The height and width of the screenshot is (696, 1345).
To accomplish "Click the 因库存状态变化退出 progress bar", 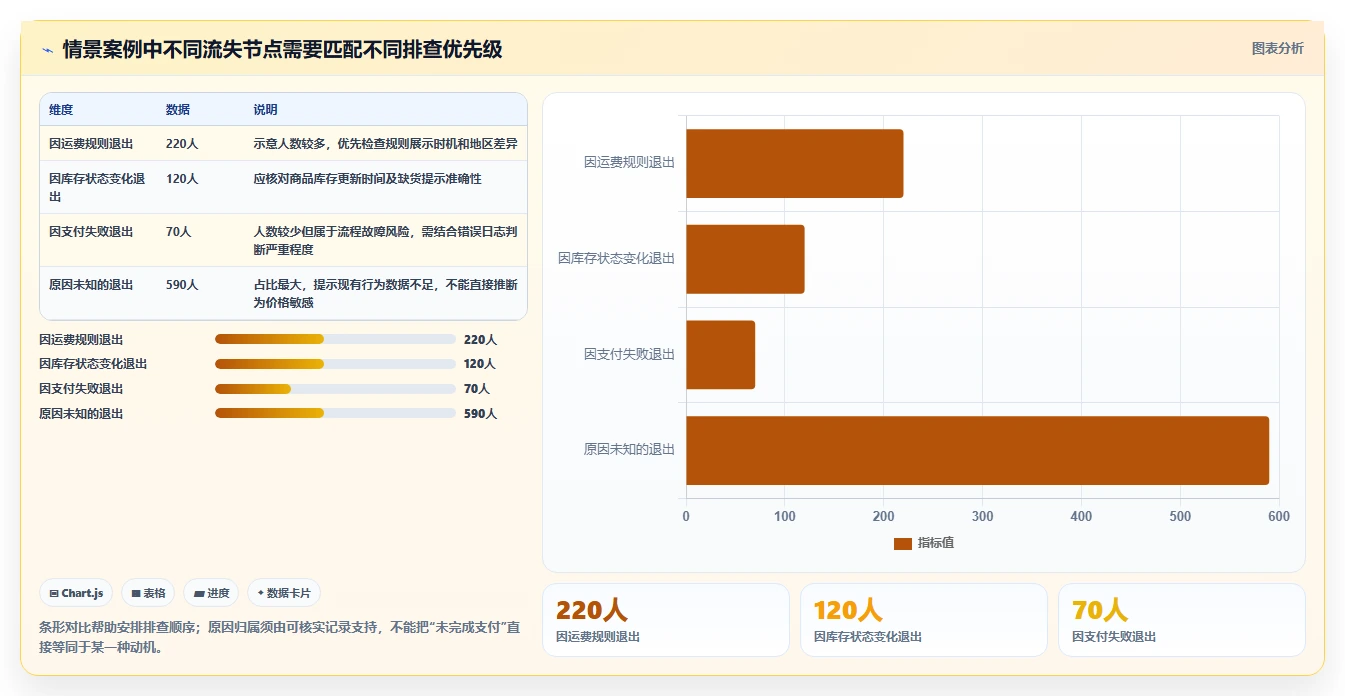I will click(x=335, y=364).
